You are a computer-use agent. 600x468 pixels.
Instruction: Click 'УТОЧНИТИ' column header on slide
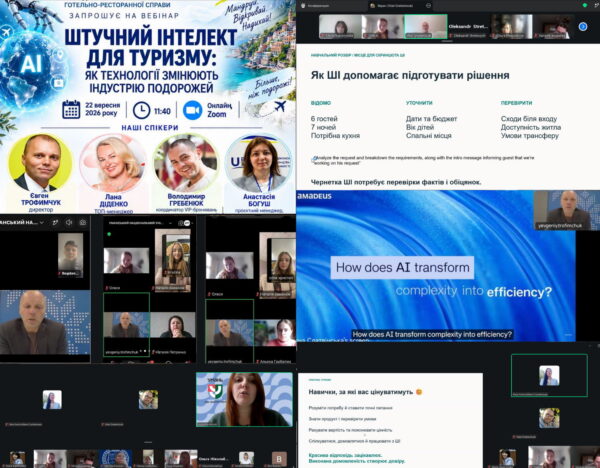419,103
